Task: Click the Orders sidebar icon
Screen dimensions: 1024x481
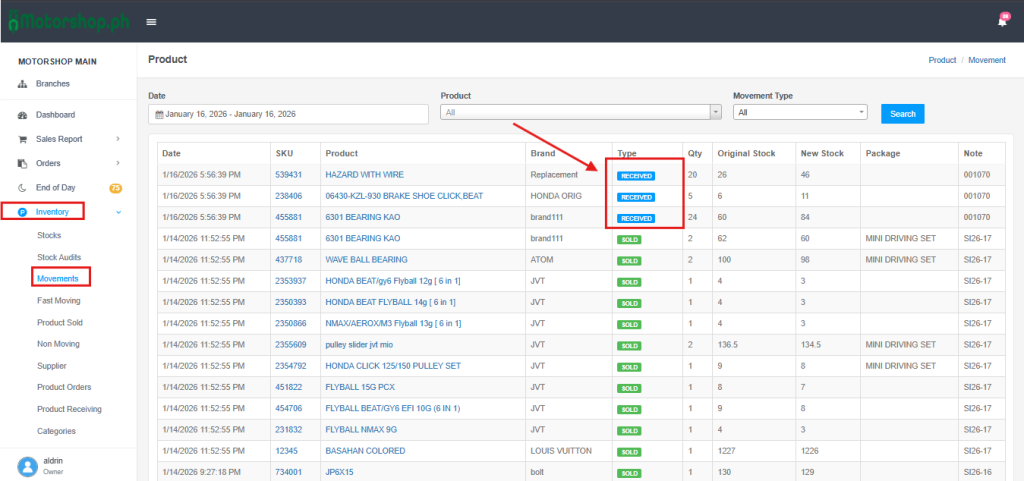Action: [x=23, y=163]
